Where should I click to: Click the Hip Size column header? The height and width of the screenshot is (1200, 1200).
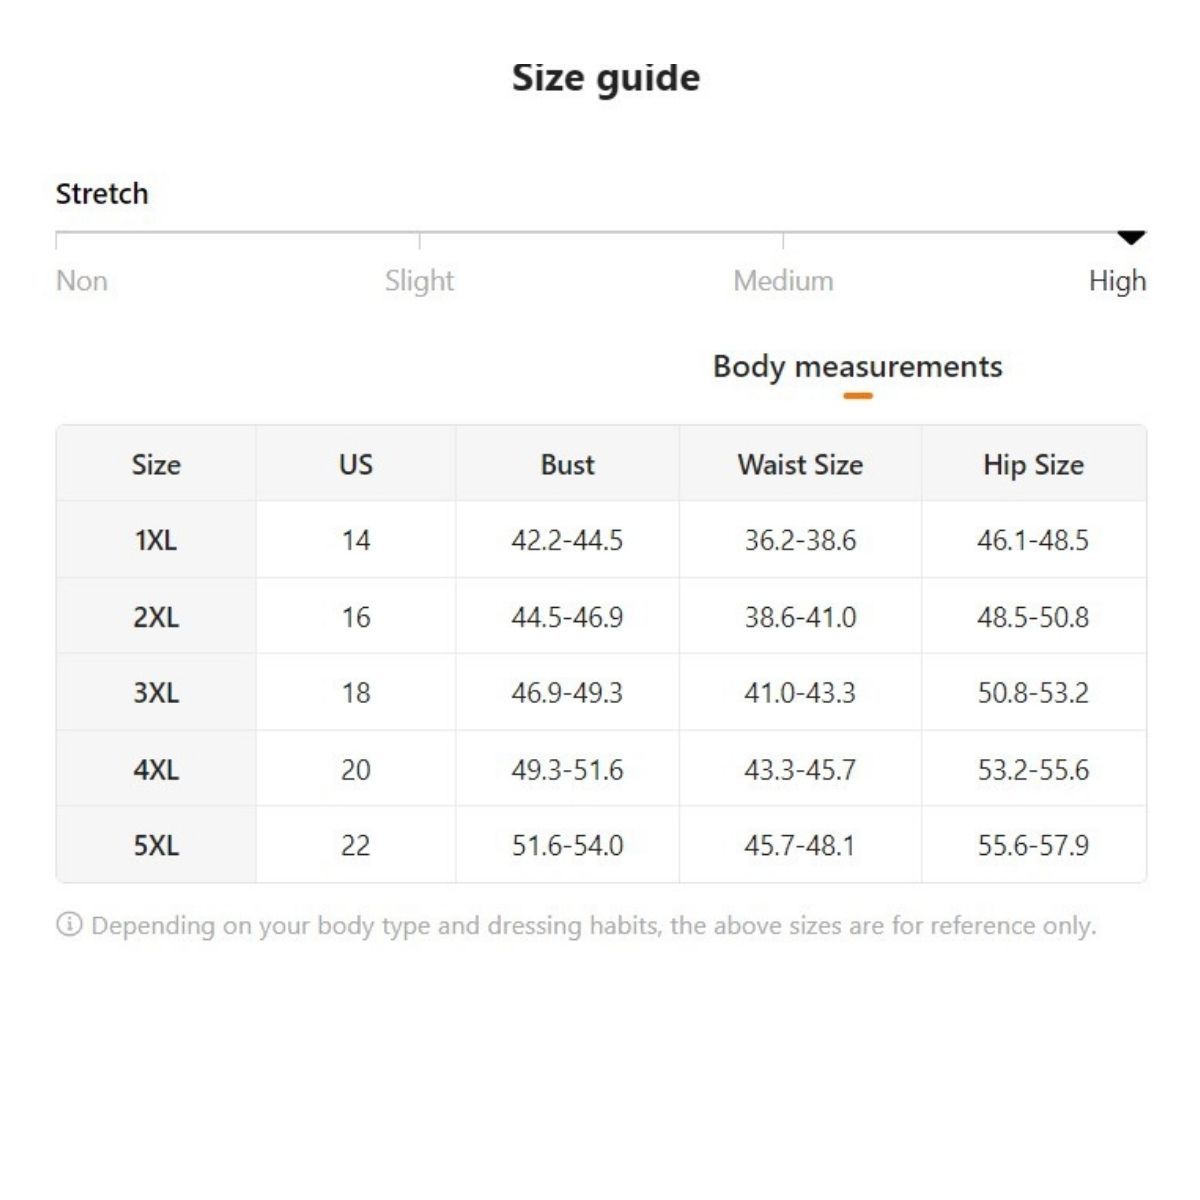(1033, 465)
